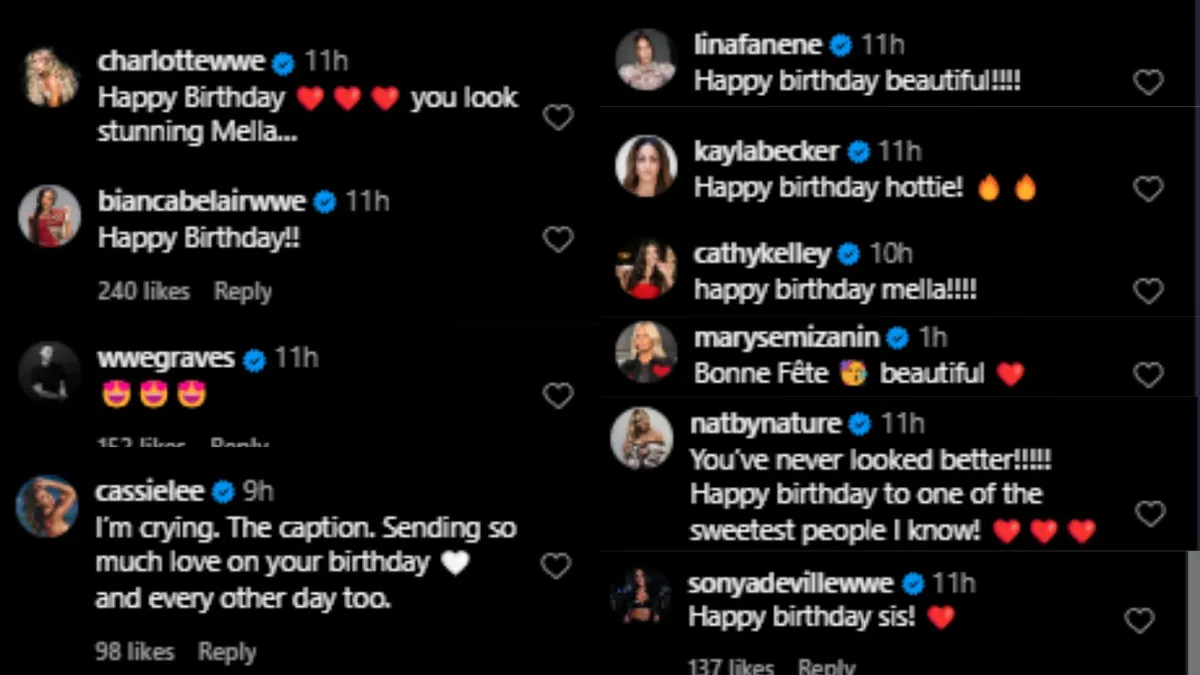The width and height of the screenshot is (1200, 675).
Task: Heart cathykelley's happy birthday mella comment
Action: coord(1148,291)
